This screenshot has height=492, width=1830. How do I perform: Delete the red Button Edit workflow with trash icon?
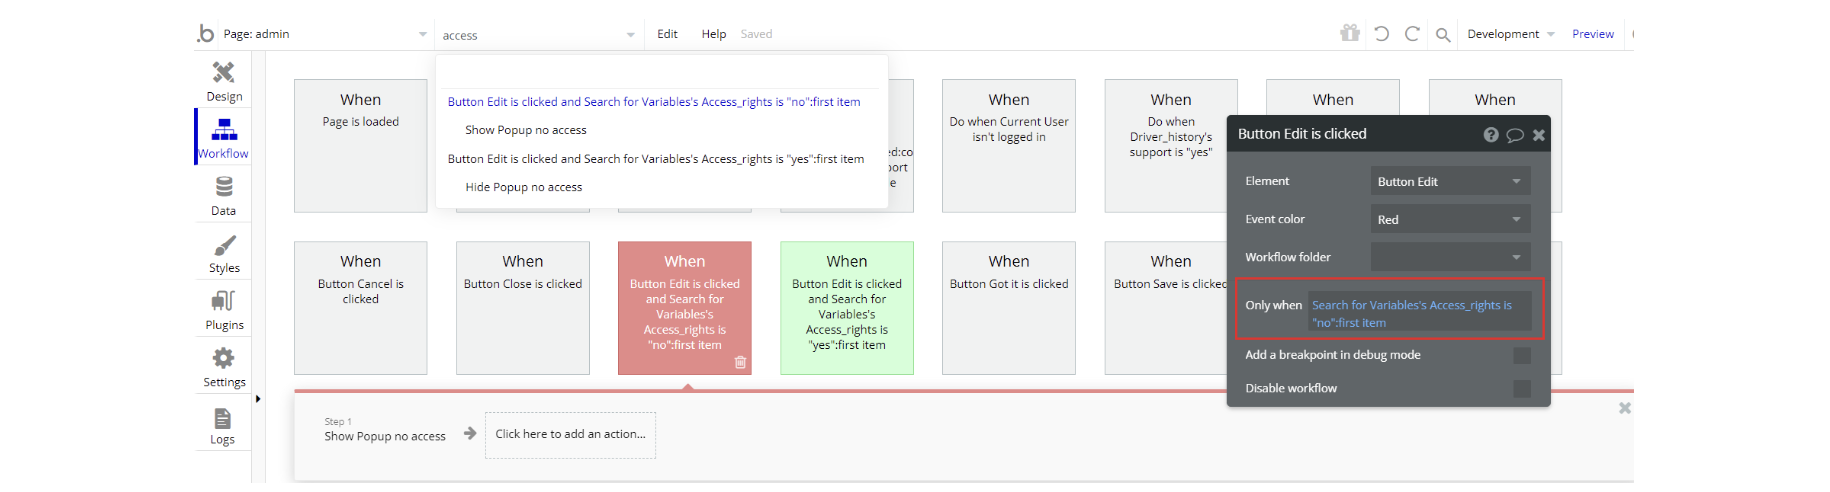pos(740,362)
